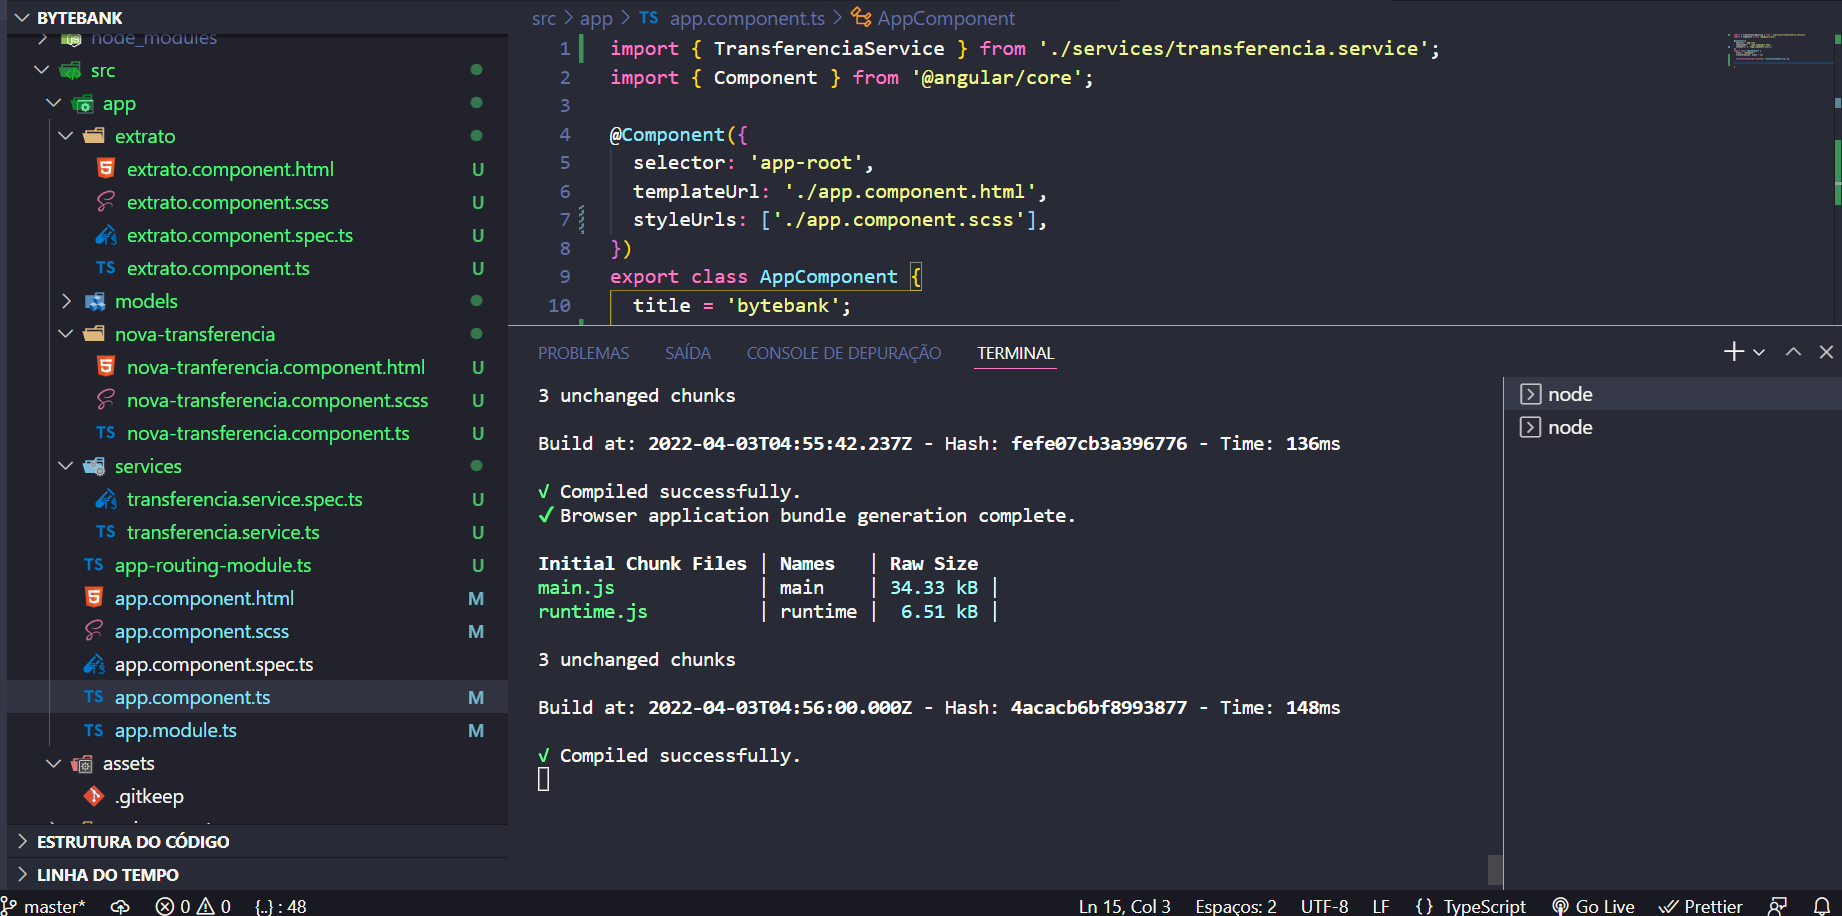
Task: Click the app breadcrumb
Action: coord(596,18)
